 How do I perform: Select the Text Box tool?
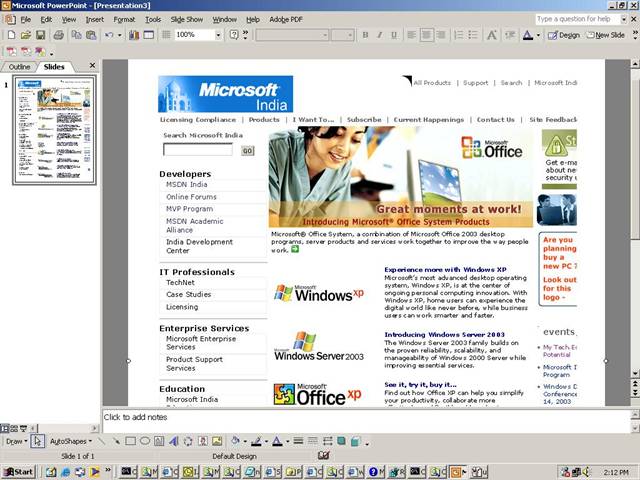pyautogui.click(x=159, y=441)
